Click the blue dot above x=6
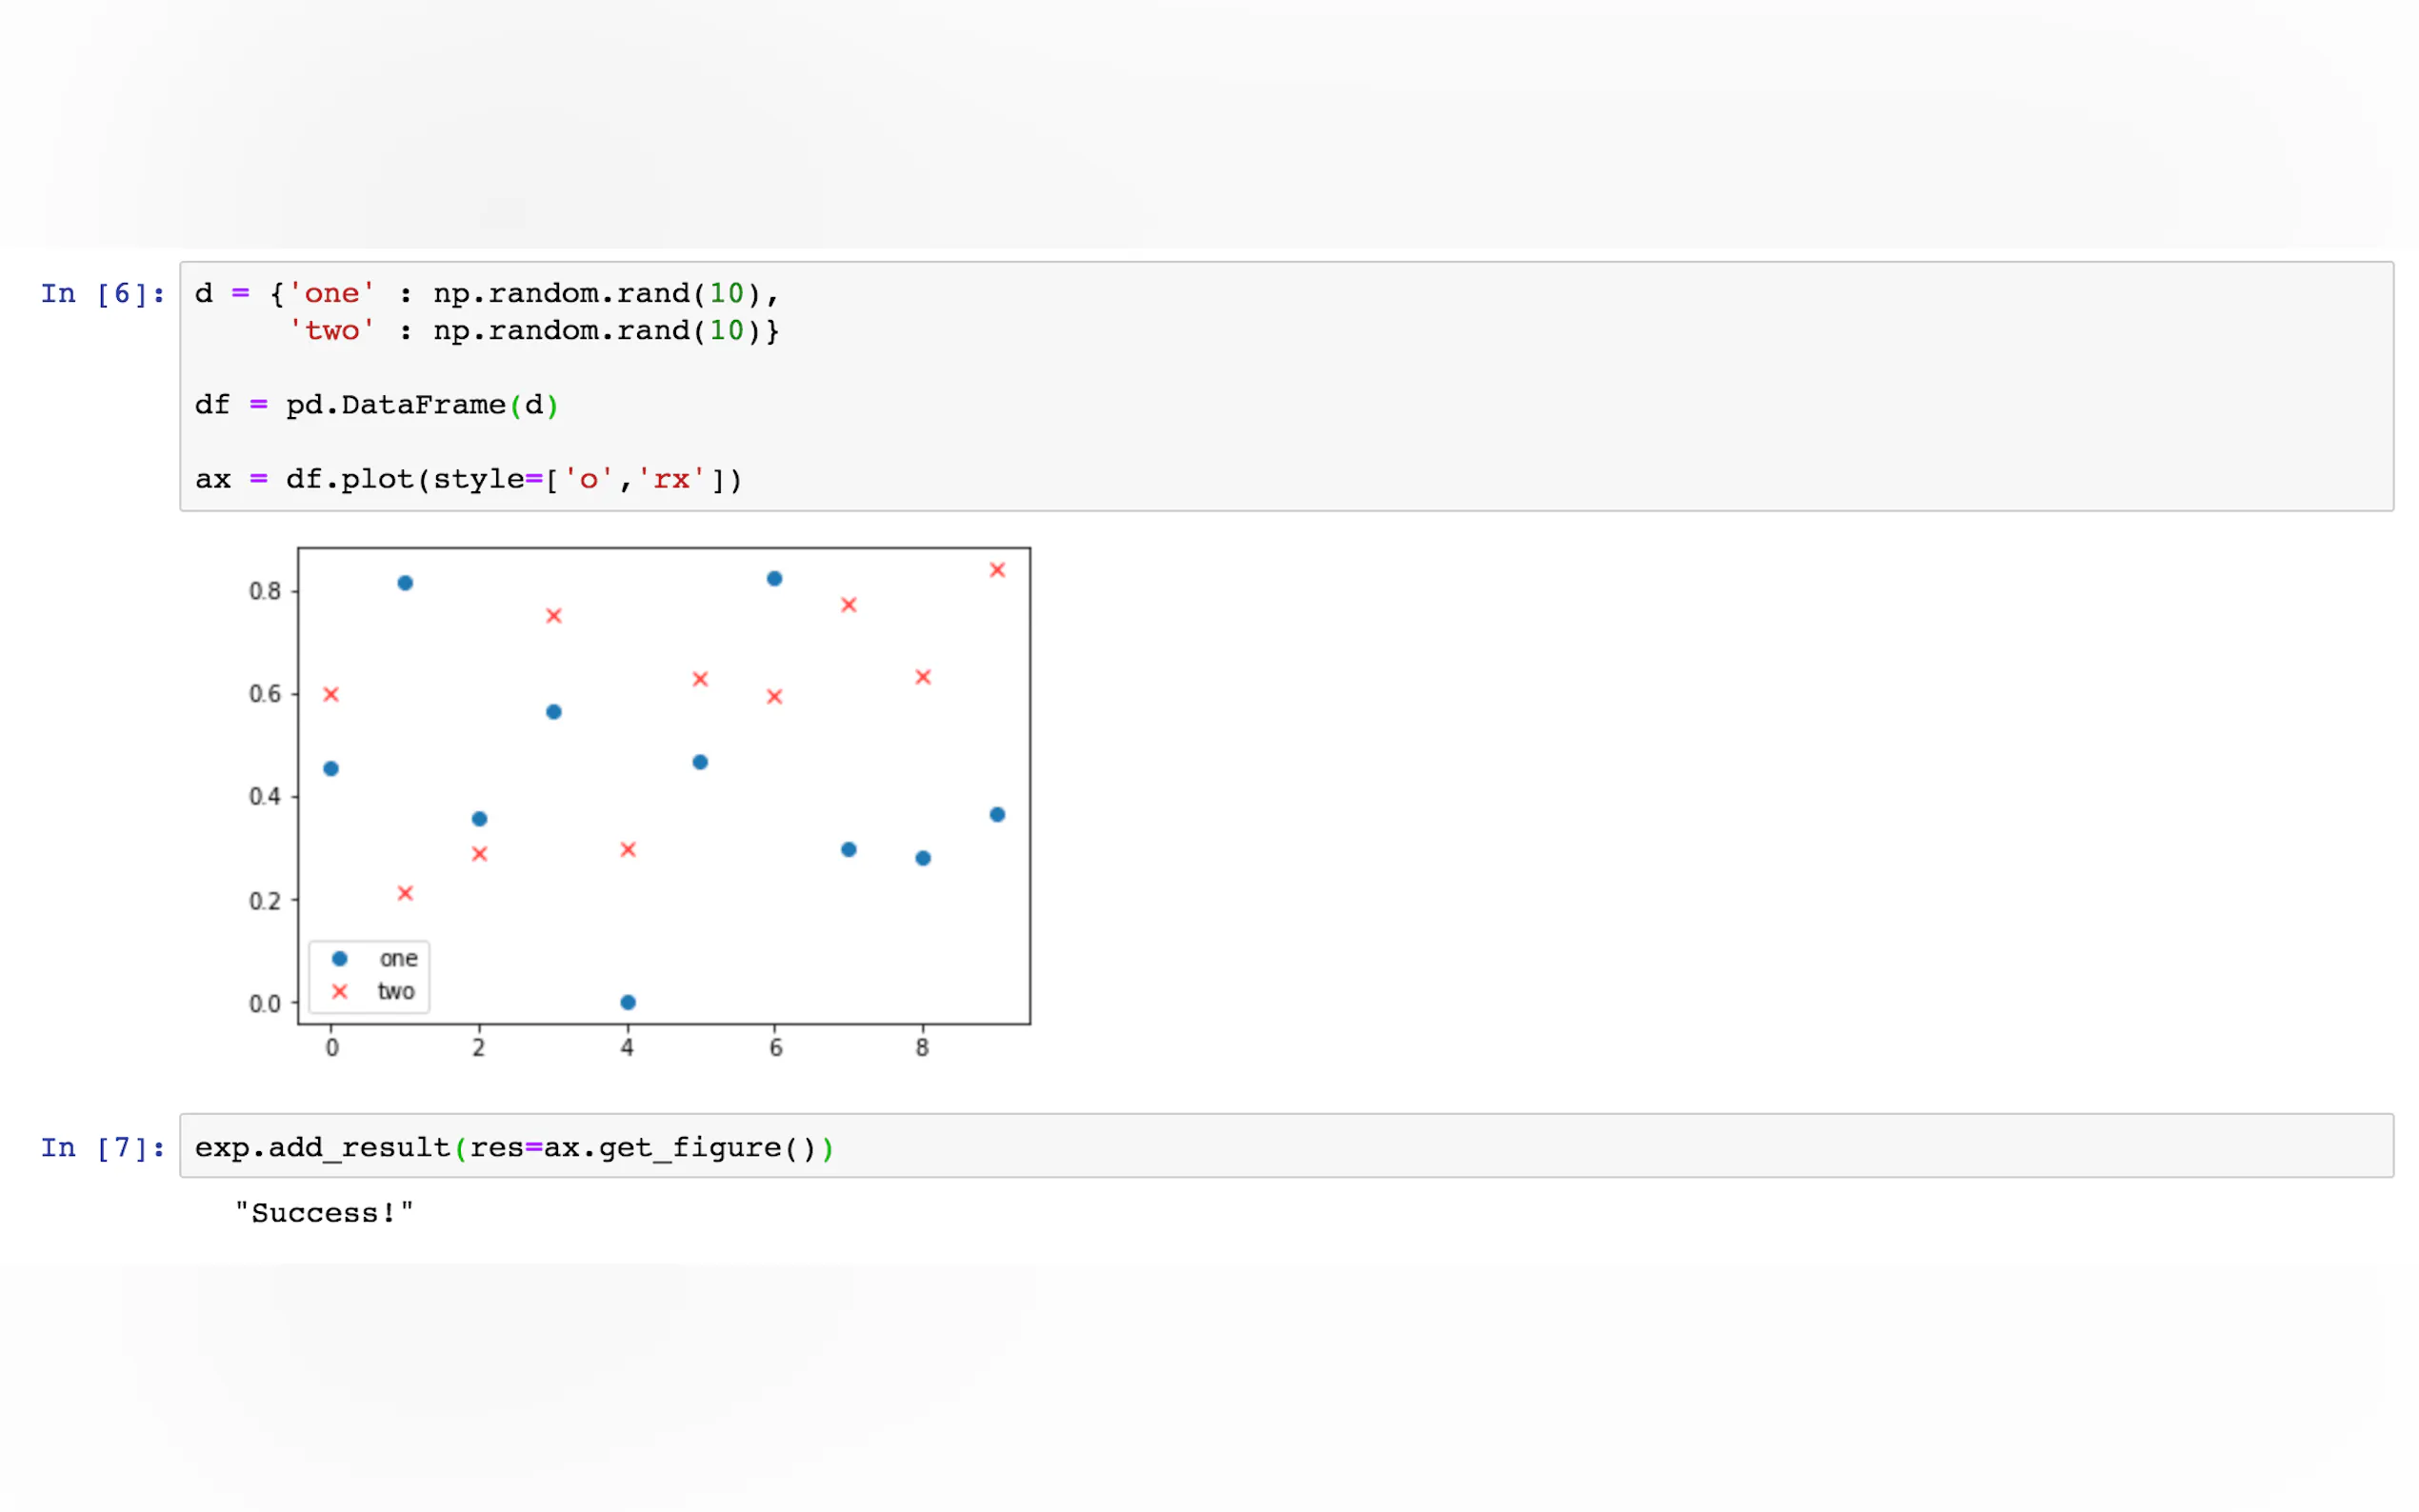The image size is (2419, 1512). 774,579
